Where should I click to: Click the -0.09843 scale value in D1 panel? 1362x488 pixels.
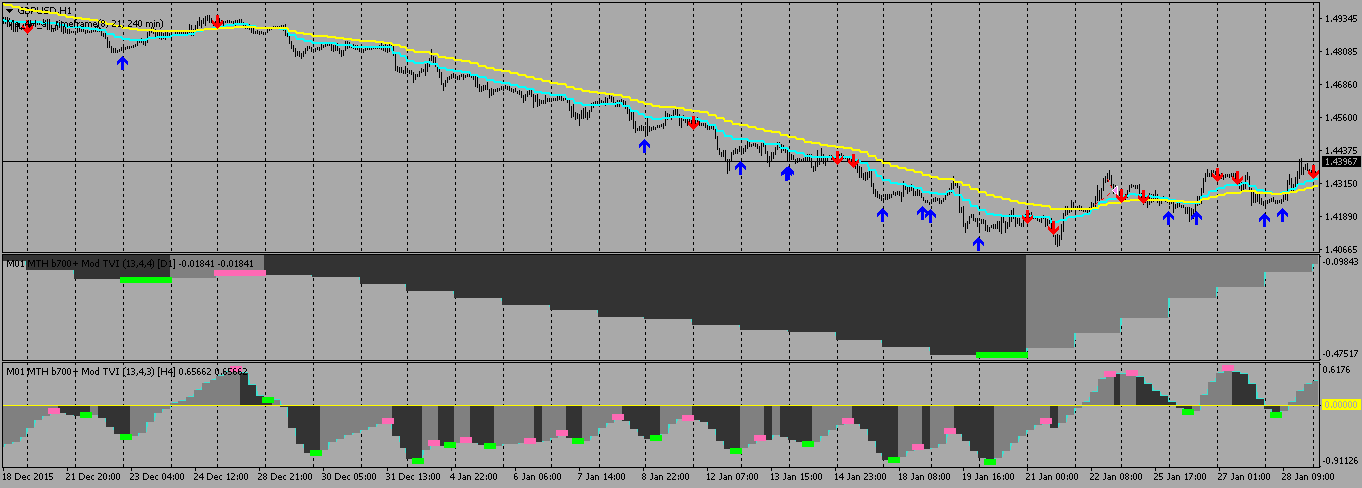pos(1340,262)
